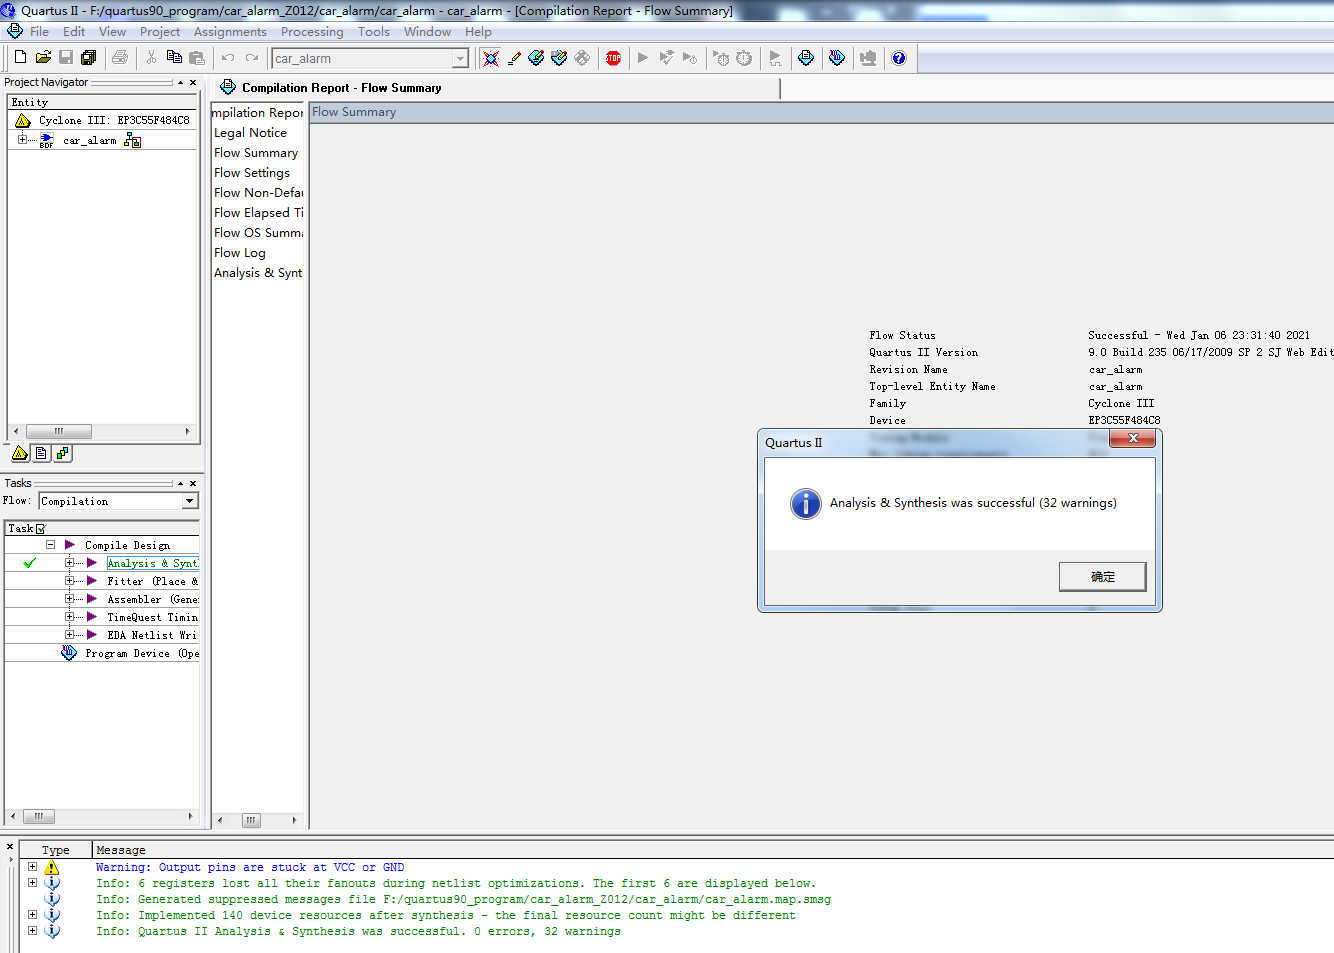Expand the Output pins stuck warning message

tap(32, 867)
